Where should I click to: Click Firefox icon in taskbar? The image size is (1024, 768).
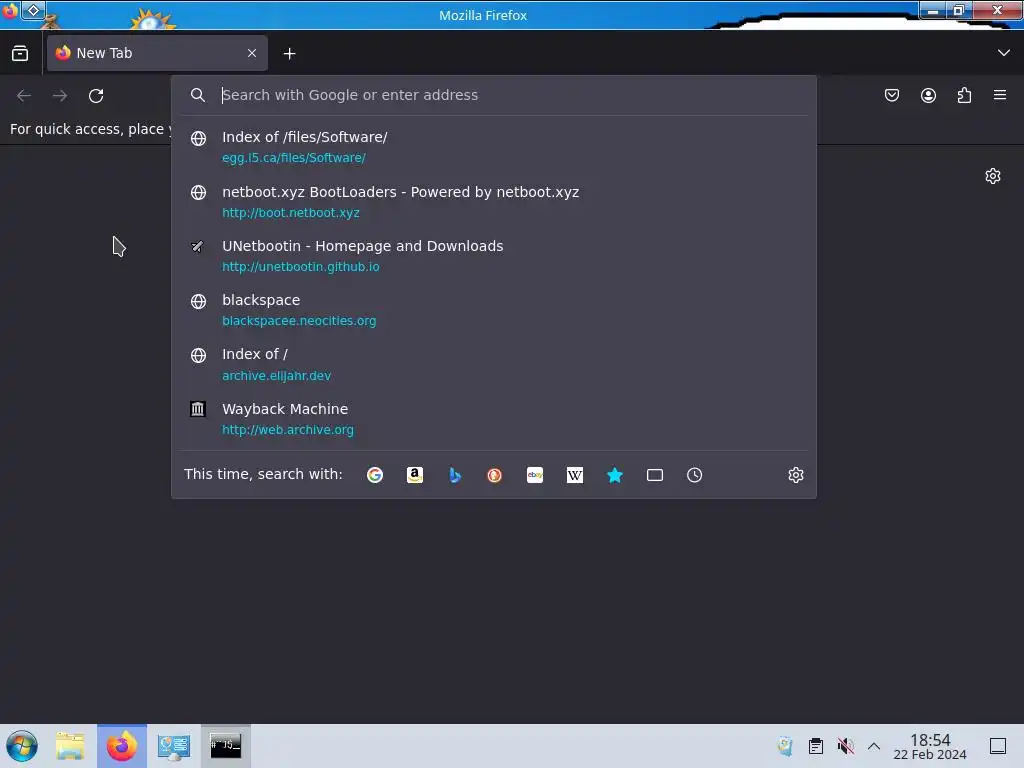pos(121,746)
